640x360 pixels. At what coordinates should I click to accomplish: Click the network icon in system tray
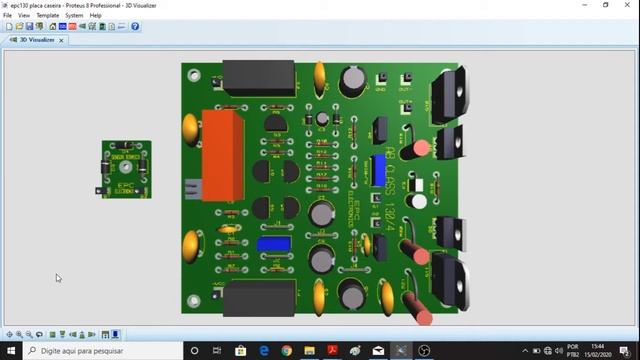548,351
